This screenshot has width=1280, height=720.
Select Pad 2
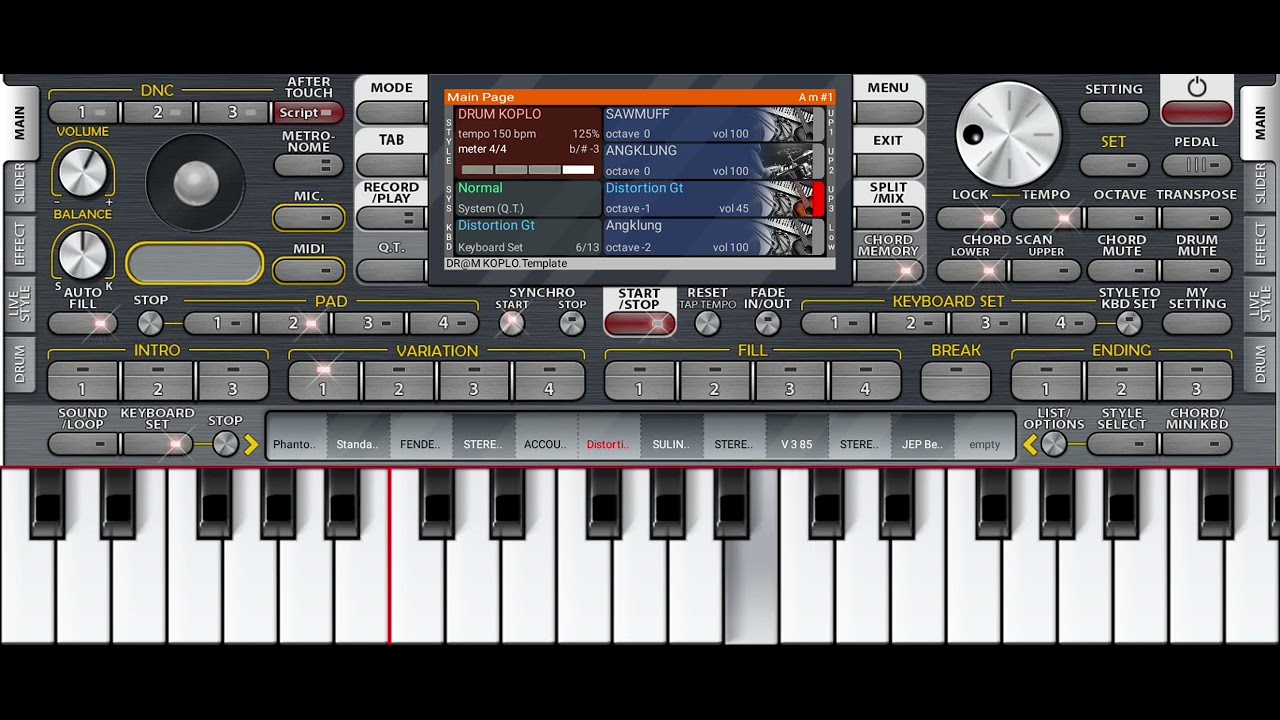[x=294, y=323]
